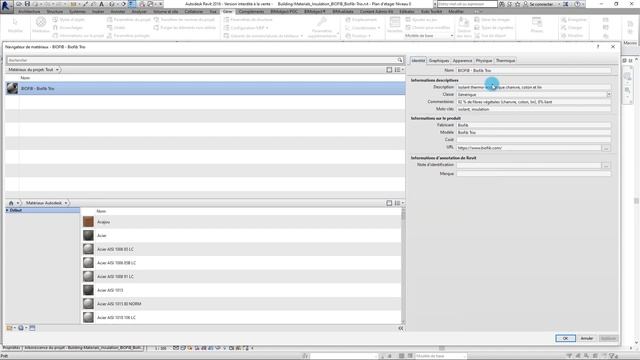The height and width of the screenshot is (360, 640).
Task: Open the asset browser icon
Action: pyautogui.click(x=32, y=328)
